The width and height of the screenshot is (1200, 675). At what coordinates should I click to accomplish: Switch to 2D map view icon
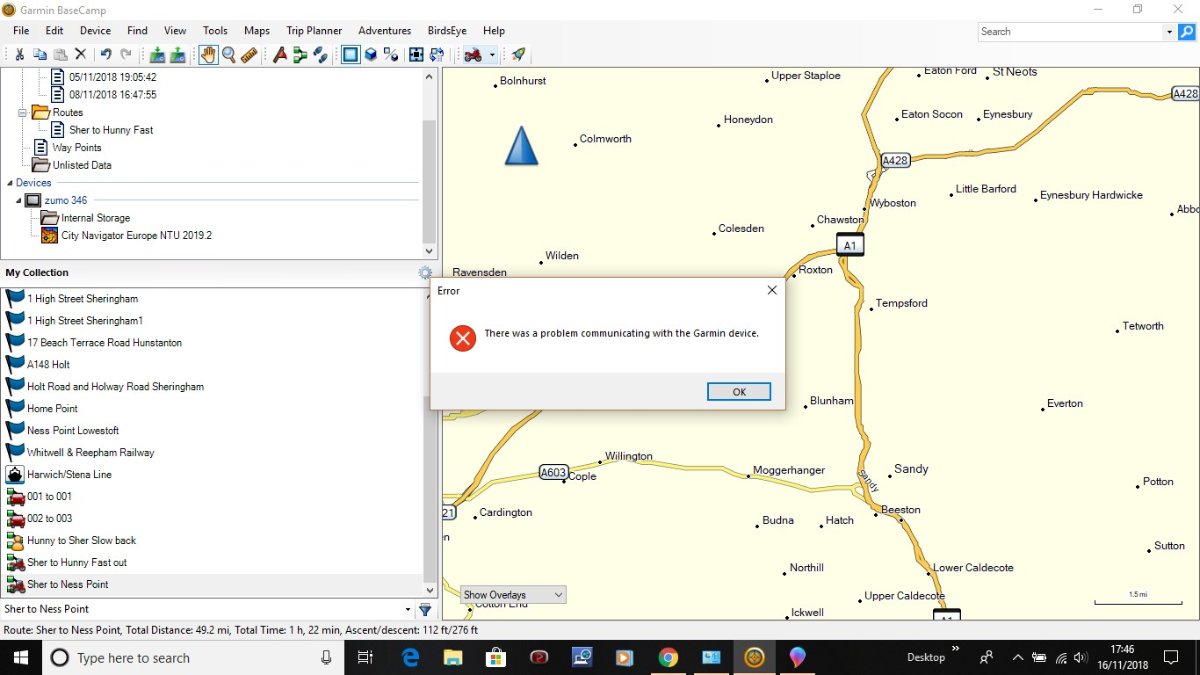[x=350, y=55]
